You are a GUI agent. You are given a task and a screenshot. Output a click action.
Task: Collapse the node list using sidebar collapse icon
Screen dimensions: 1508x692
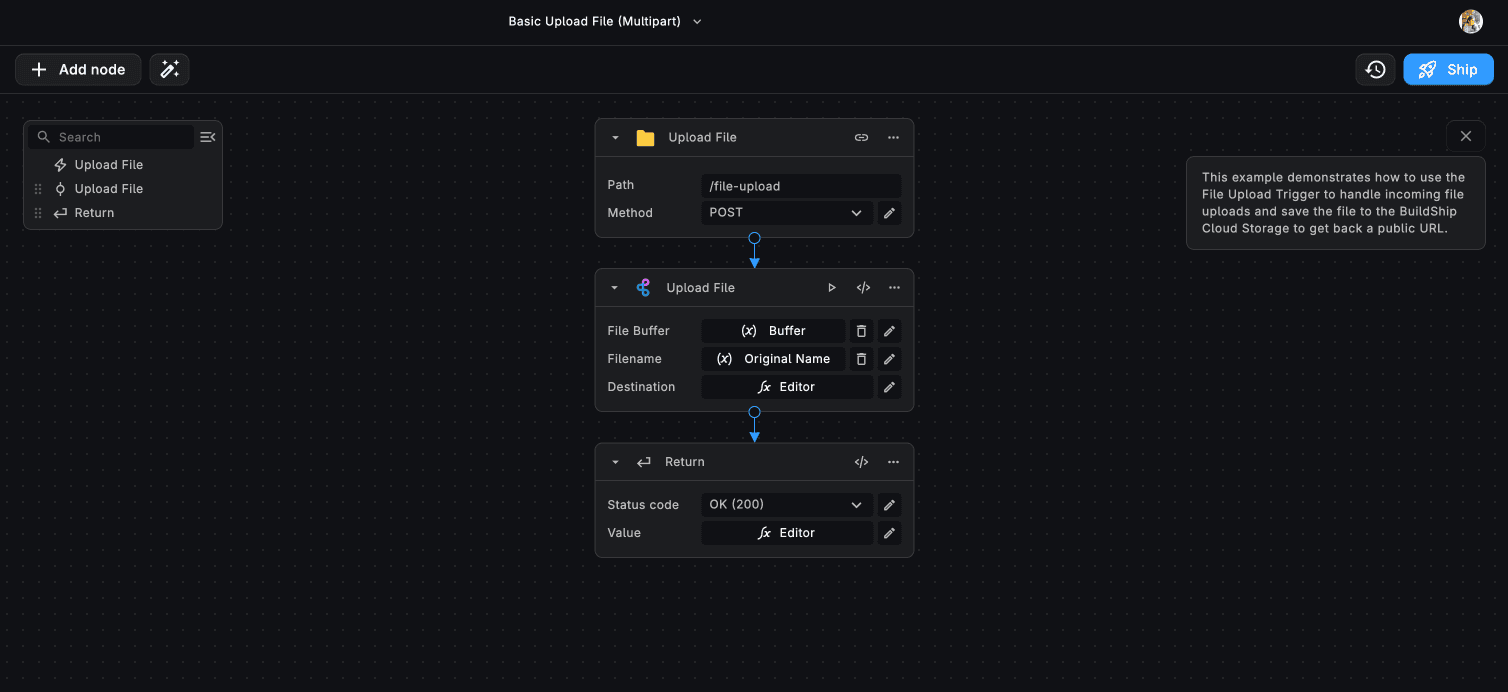[x=207, y=136]
